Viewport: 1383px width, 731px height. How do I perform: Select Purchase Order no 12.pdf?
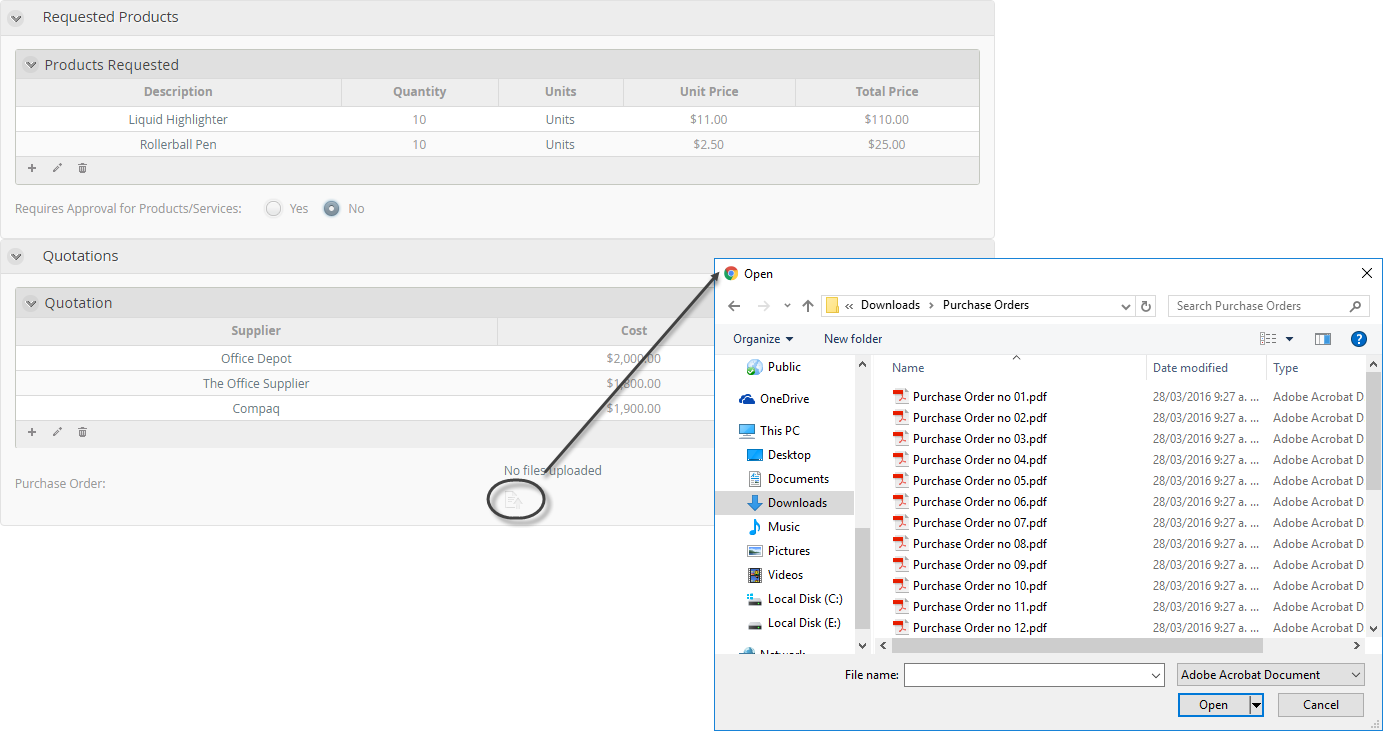(969, 628)
